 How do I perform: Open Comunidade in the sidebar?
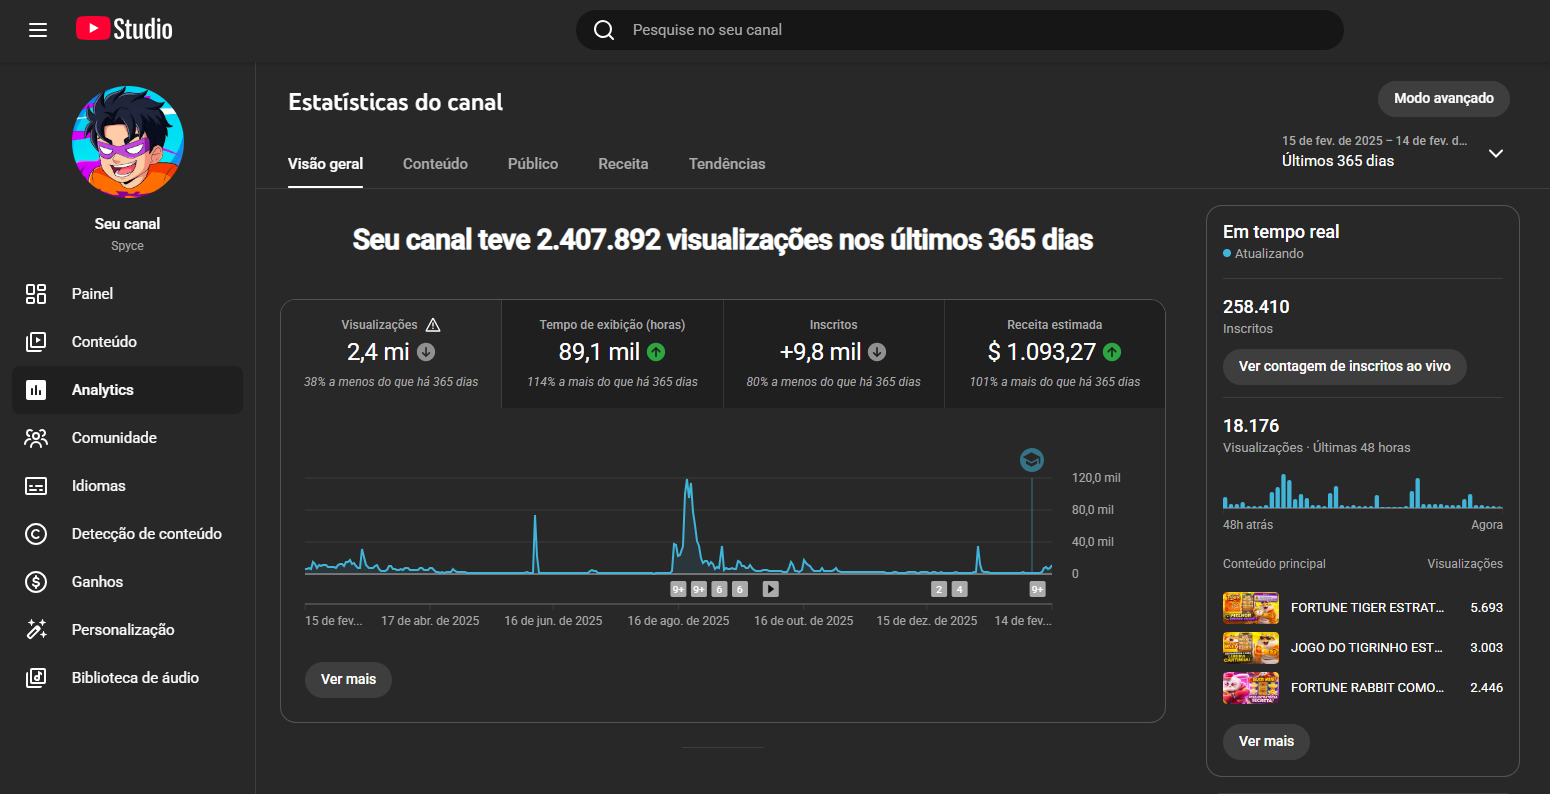point(127,438)
